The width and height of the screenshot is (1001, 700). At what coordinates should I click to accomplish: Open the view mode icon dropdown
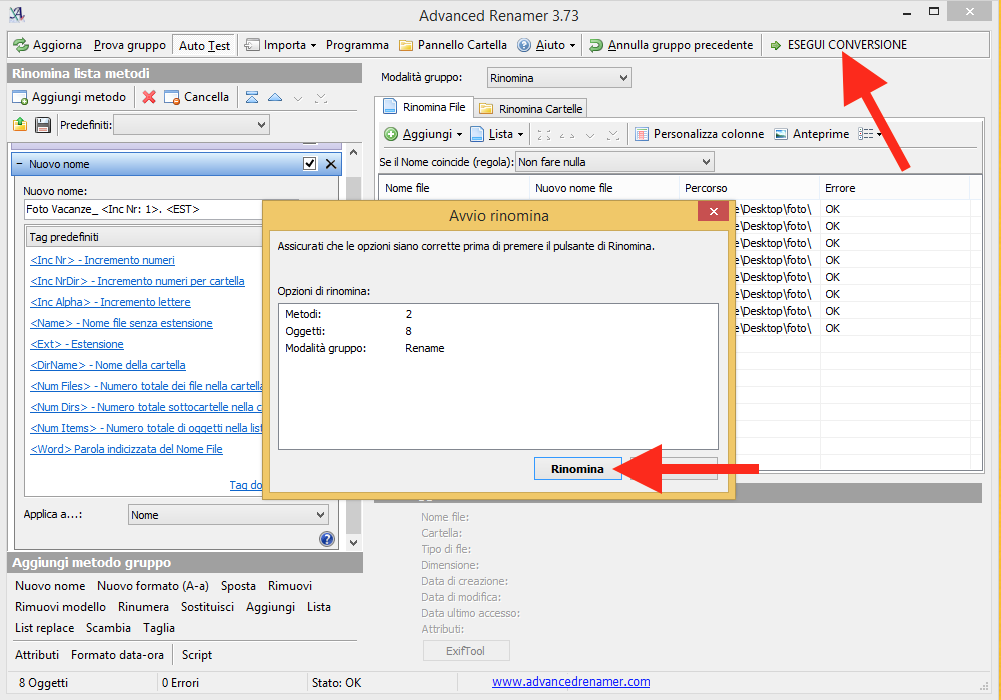[870, 134]
